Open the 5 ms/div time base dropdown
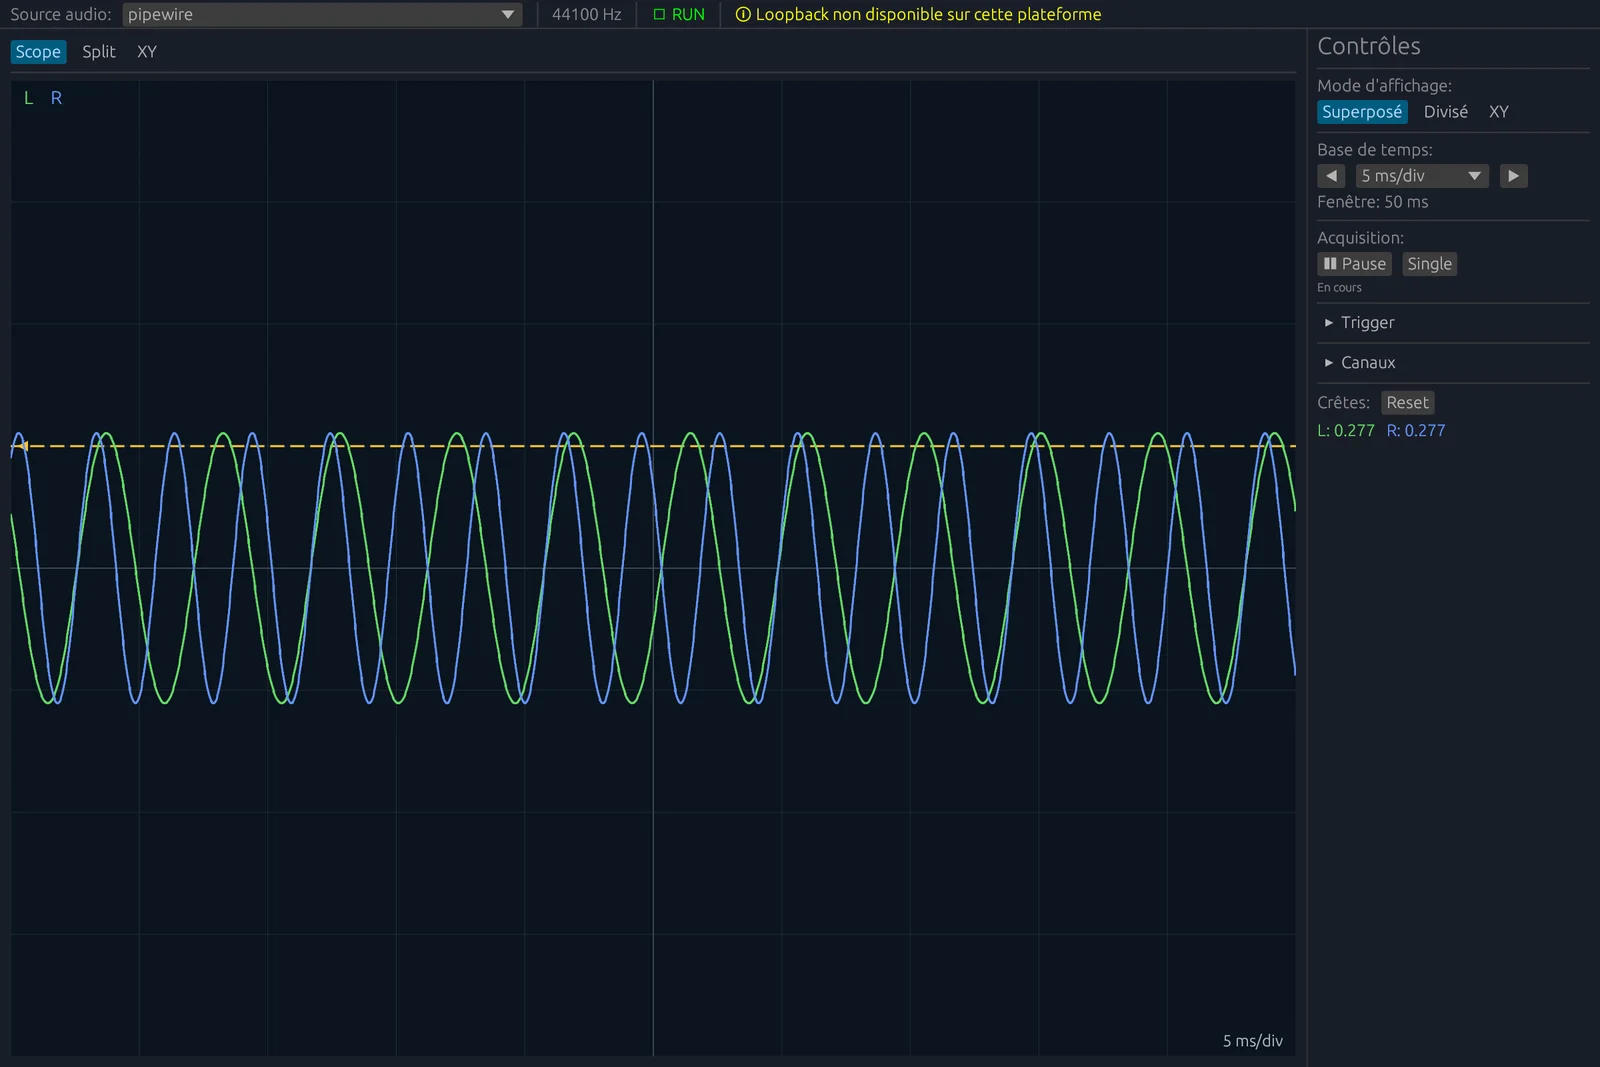1600x1067 pixels. tap(1422, 176)
